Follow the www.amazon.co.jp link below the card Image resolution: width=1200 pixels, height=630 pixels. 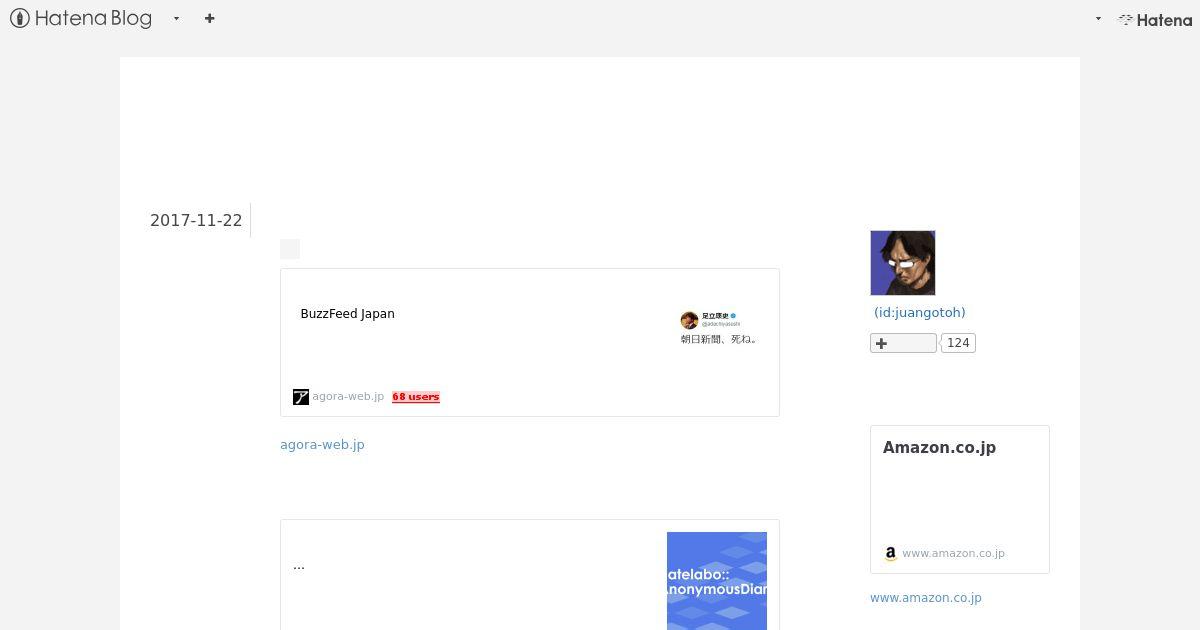[x=926, y=598]
